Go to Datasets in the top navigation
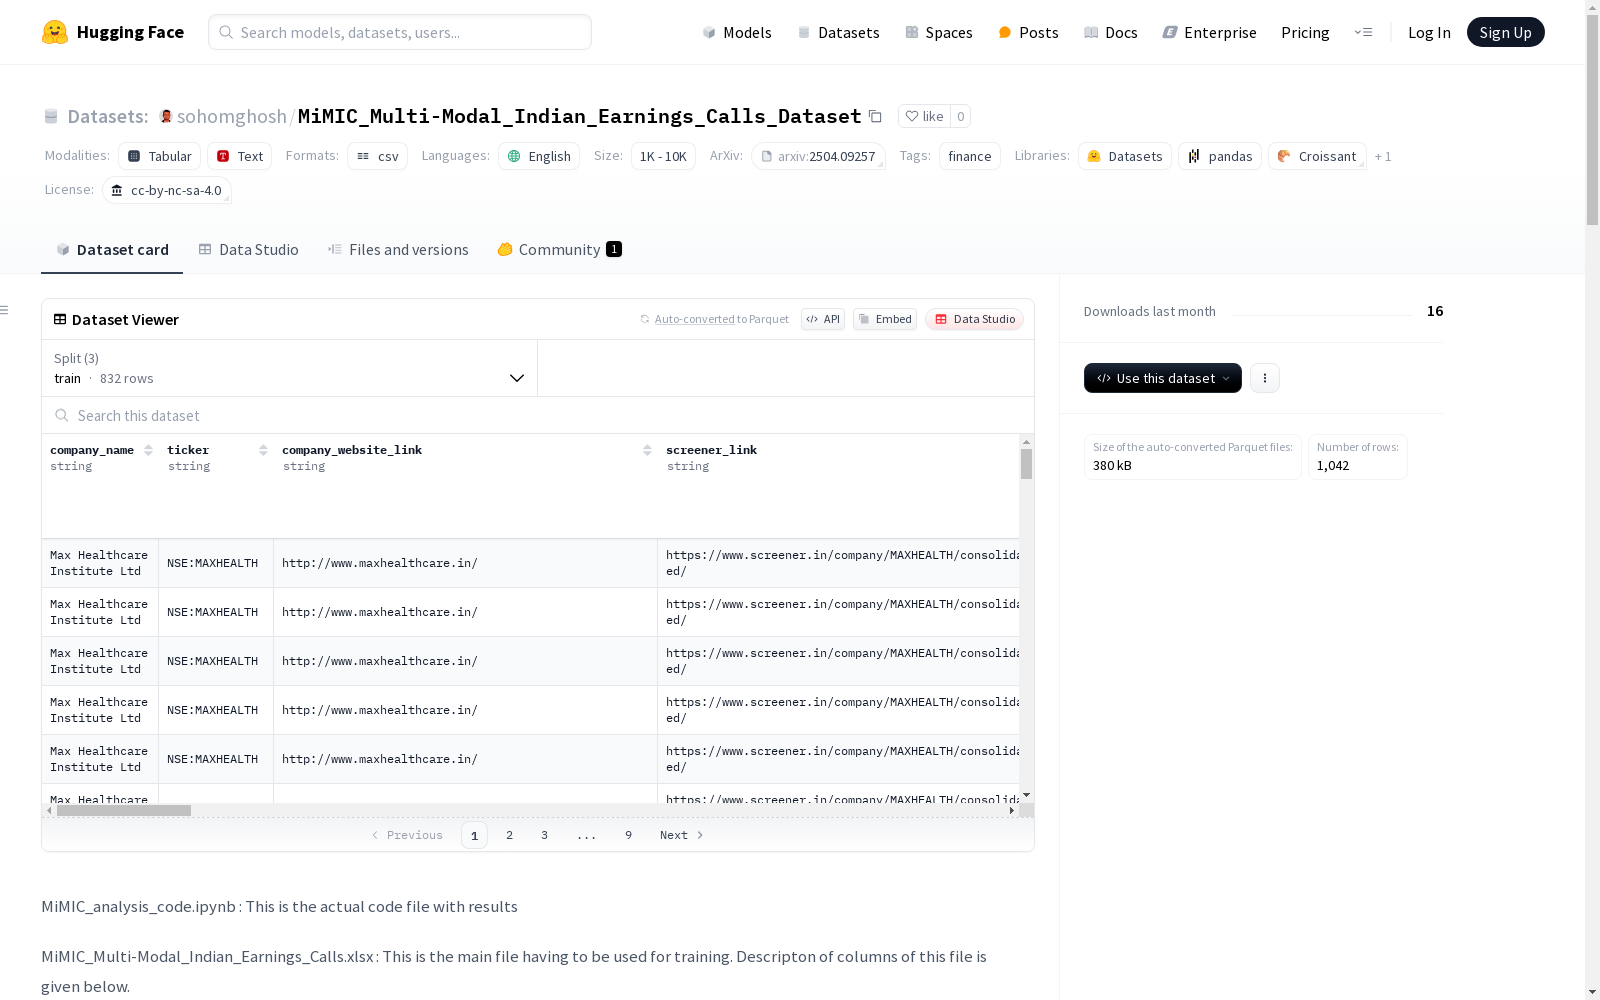The height and width of the screenshot is (1000, 1600). pyautogui.click(x=838, y=32)
